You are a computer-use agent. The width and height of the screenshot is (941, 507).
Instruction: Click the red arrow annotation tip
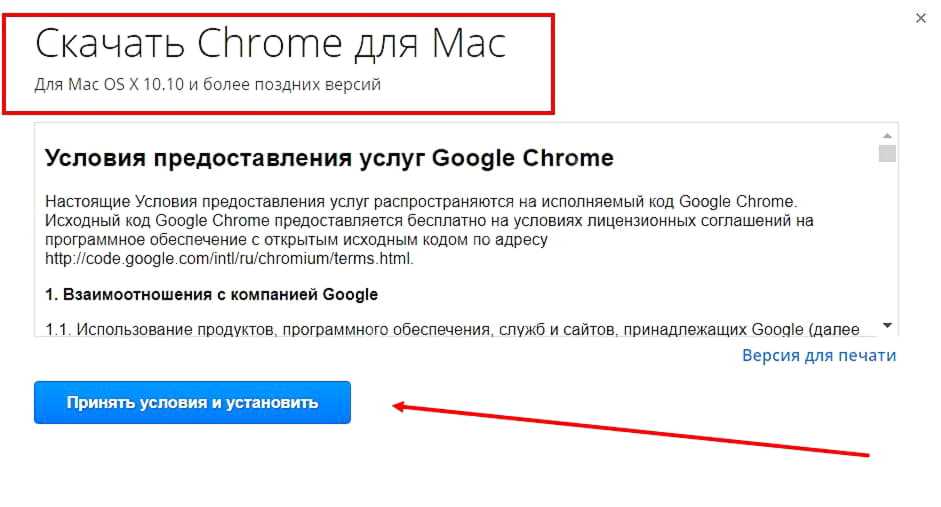(x=396, y=407)
